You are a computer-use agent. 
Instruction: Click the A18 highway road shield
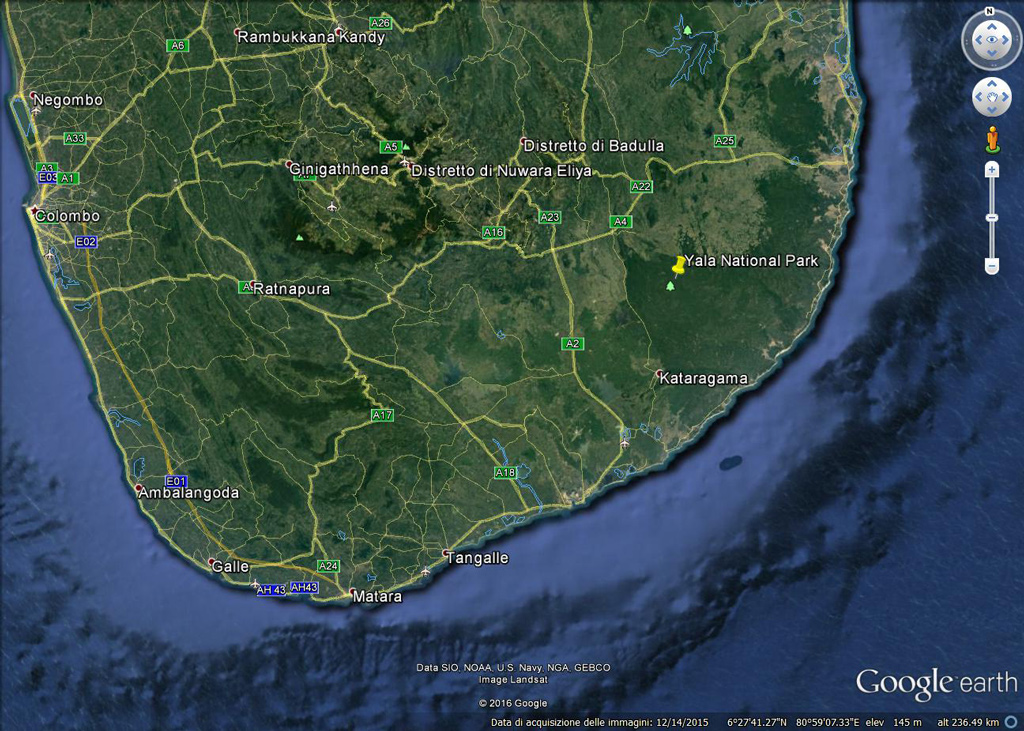505,472
